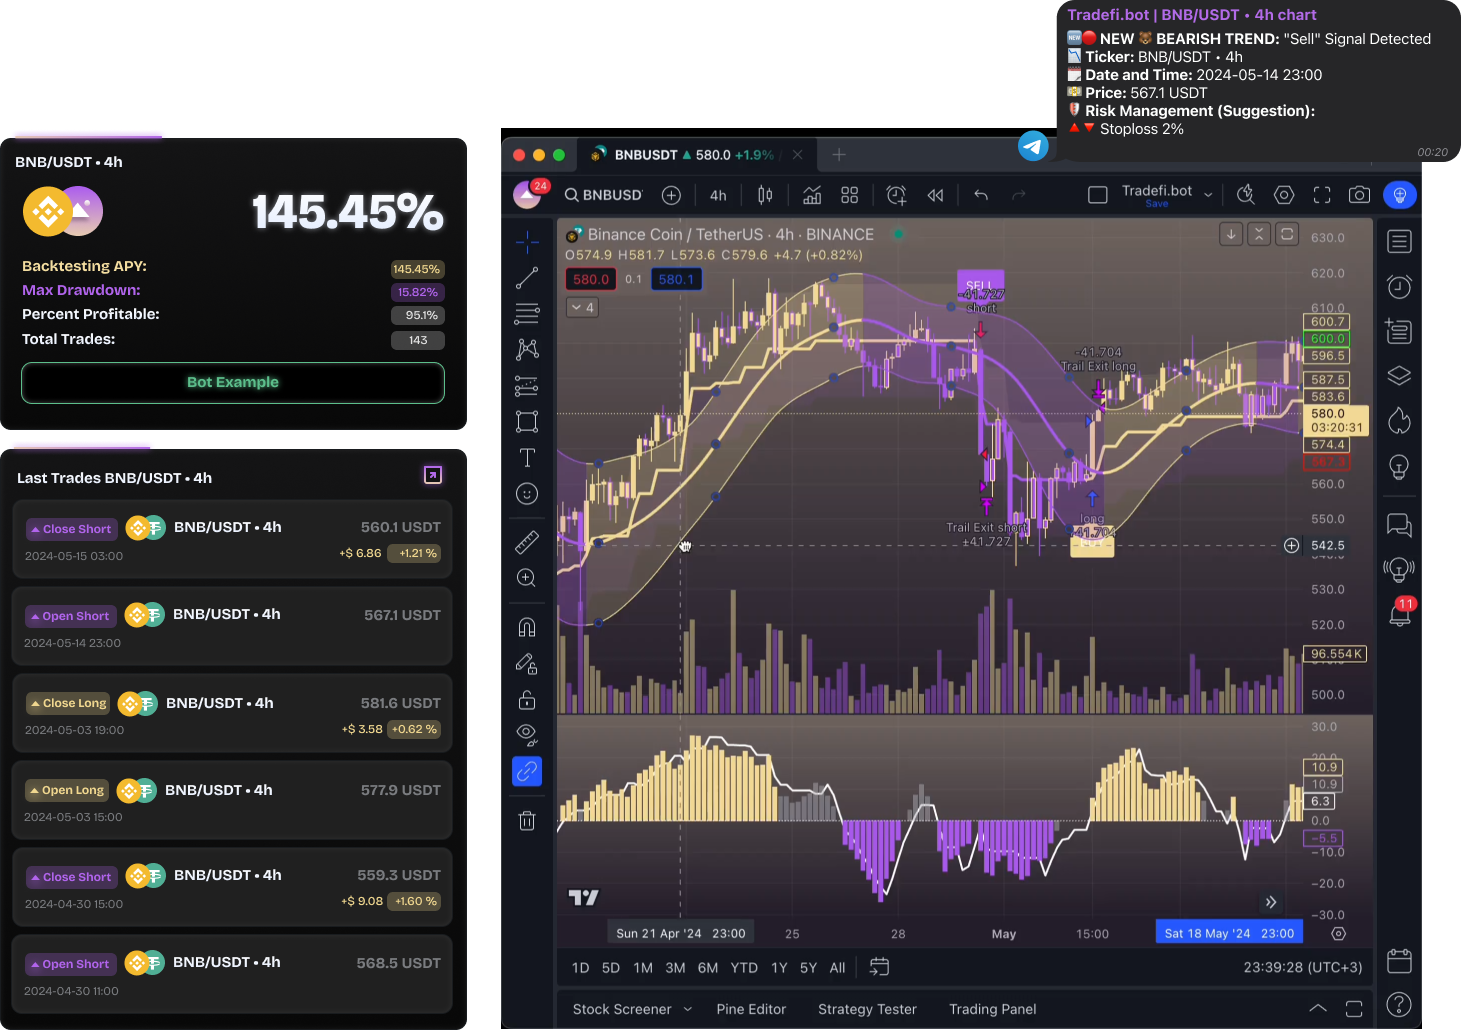
Task: Open the Stock Screener dropdown arrow
Action: [x=688, y=1009]
